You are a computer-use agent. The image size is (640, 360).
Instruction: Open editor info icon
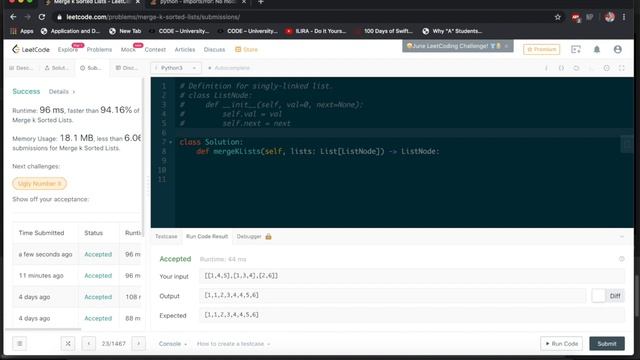tap(546, 68)
